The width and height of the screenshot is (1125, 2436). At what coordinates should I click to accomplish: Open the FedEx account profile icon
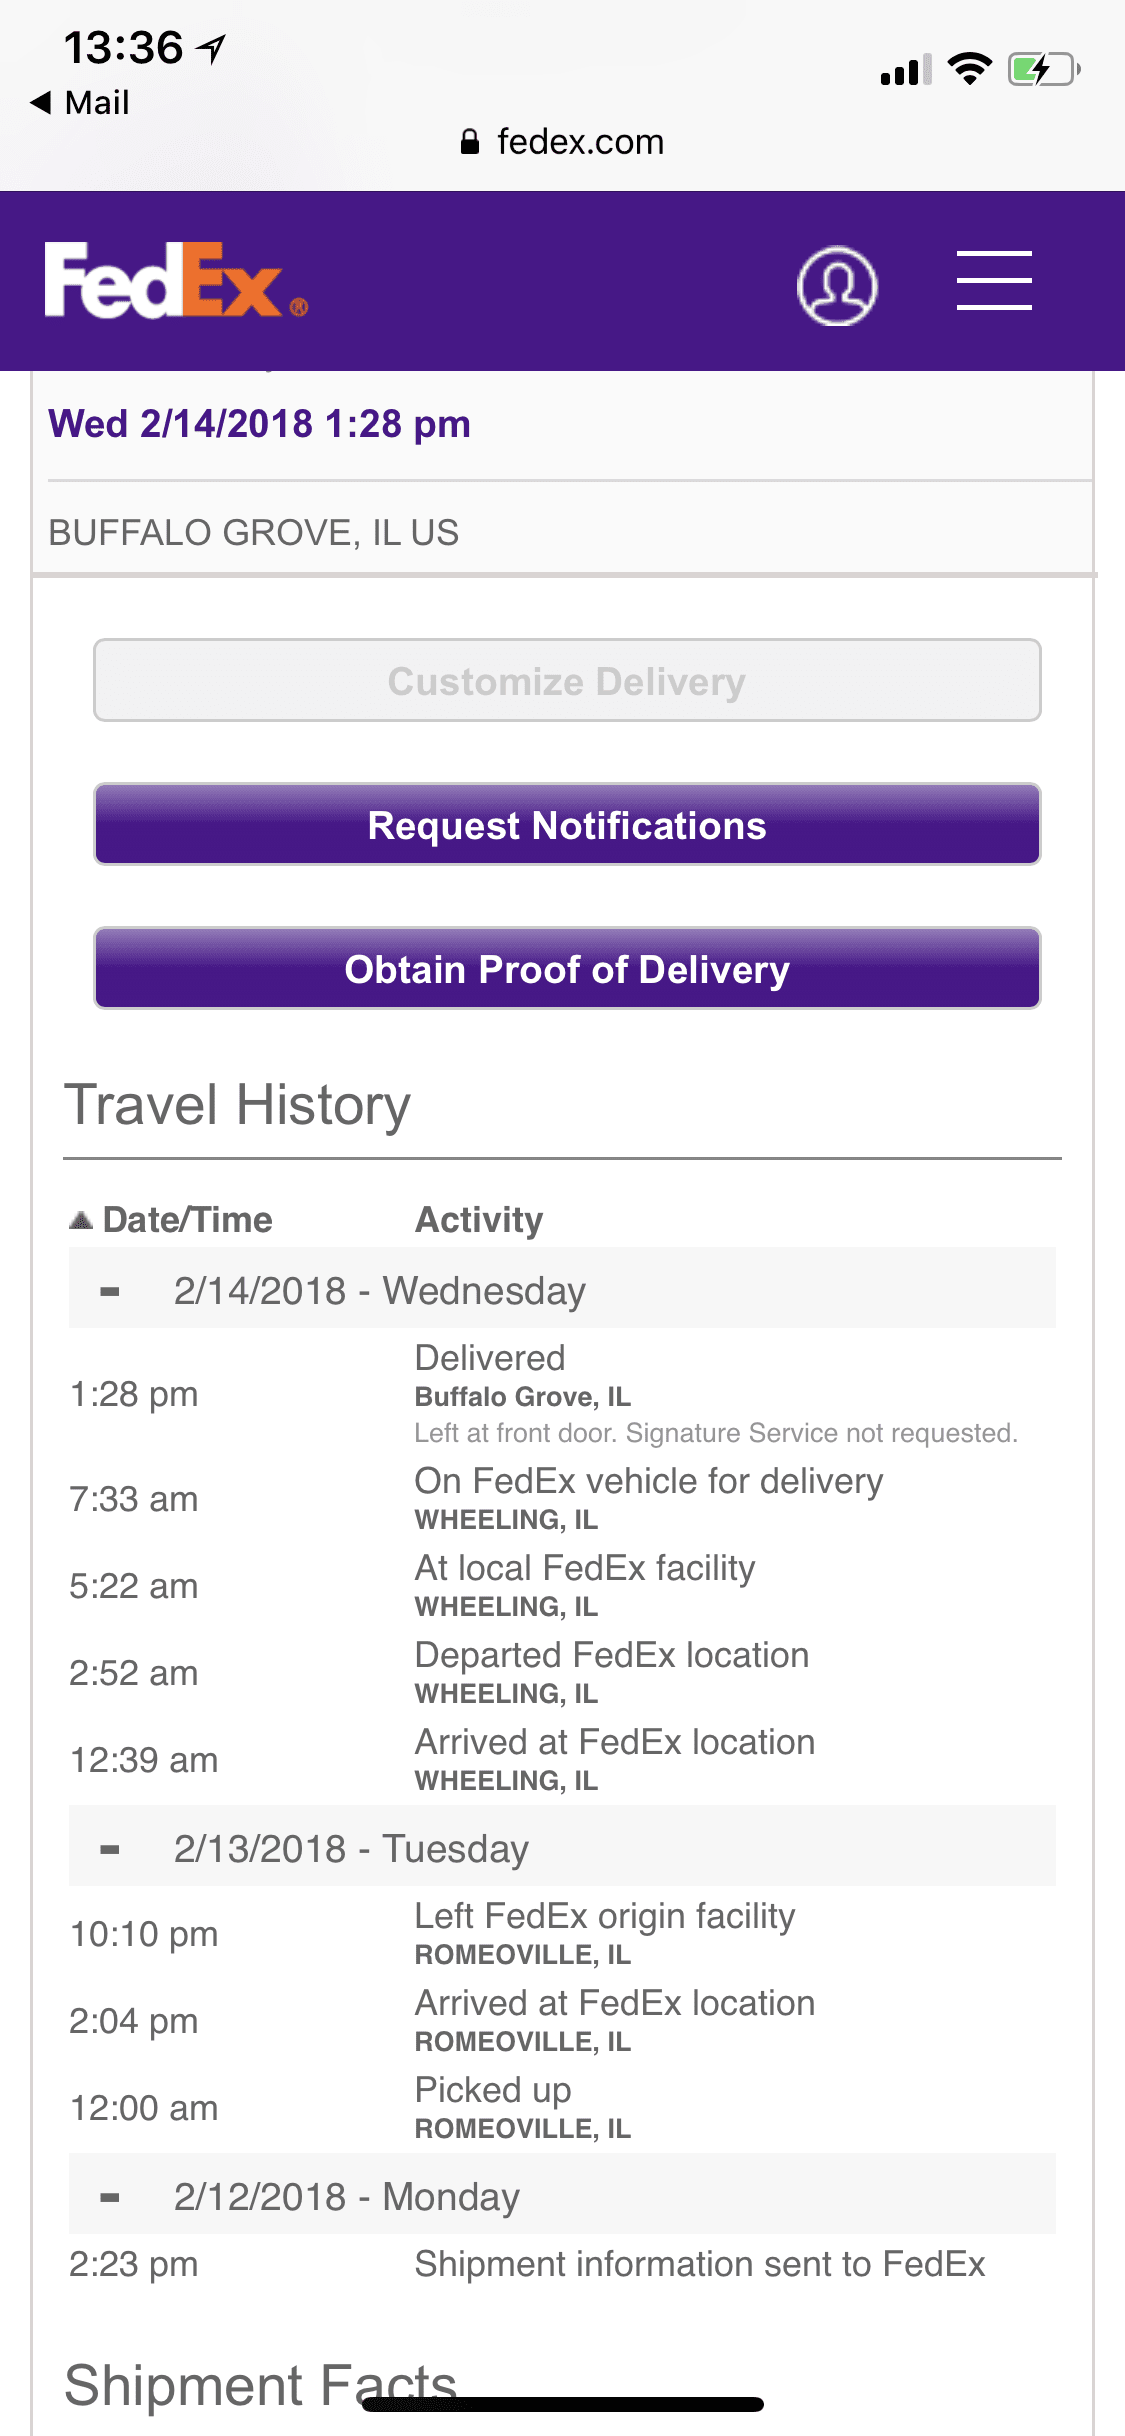click(837, 286)
